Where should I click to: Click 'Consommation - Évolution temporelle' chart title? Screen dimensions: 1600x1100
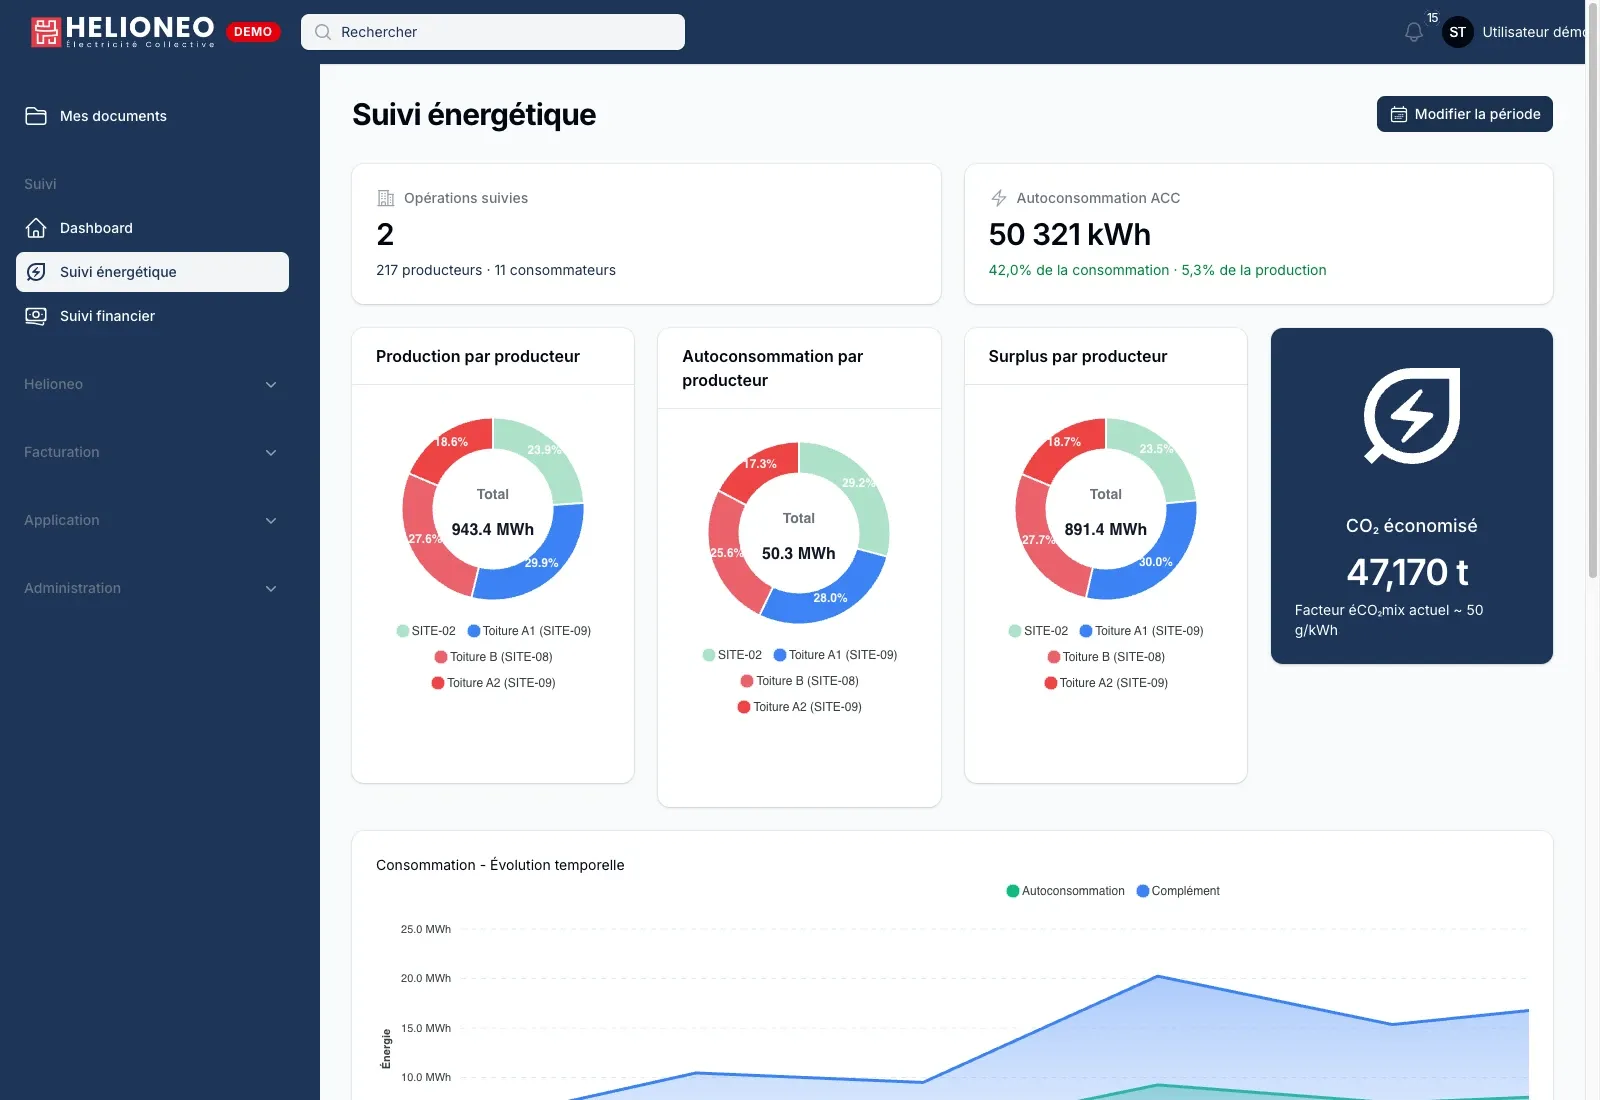(x=500, y=865)
